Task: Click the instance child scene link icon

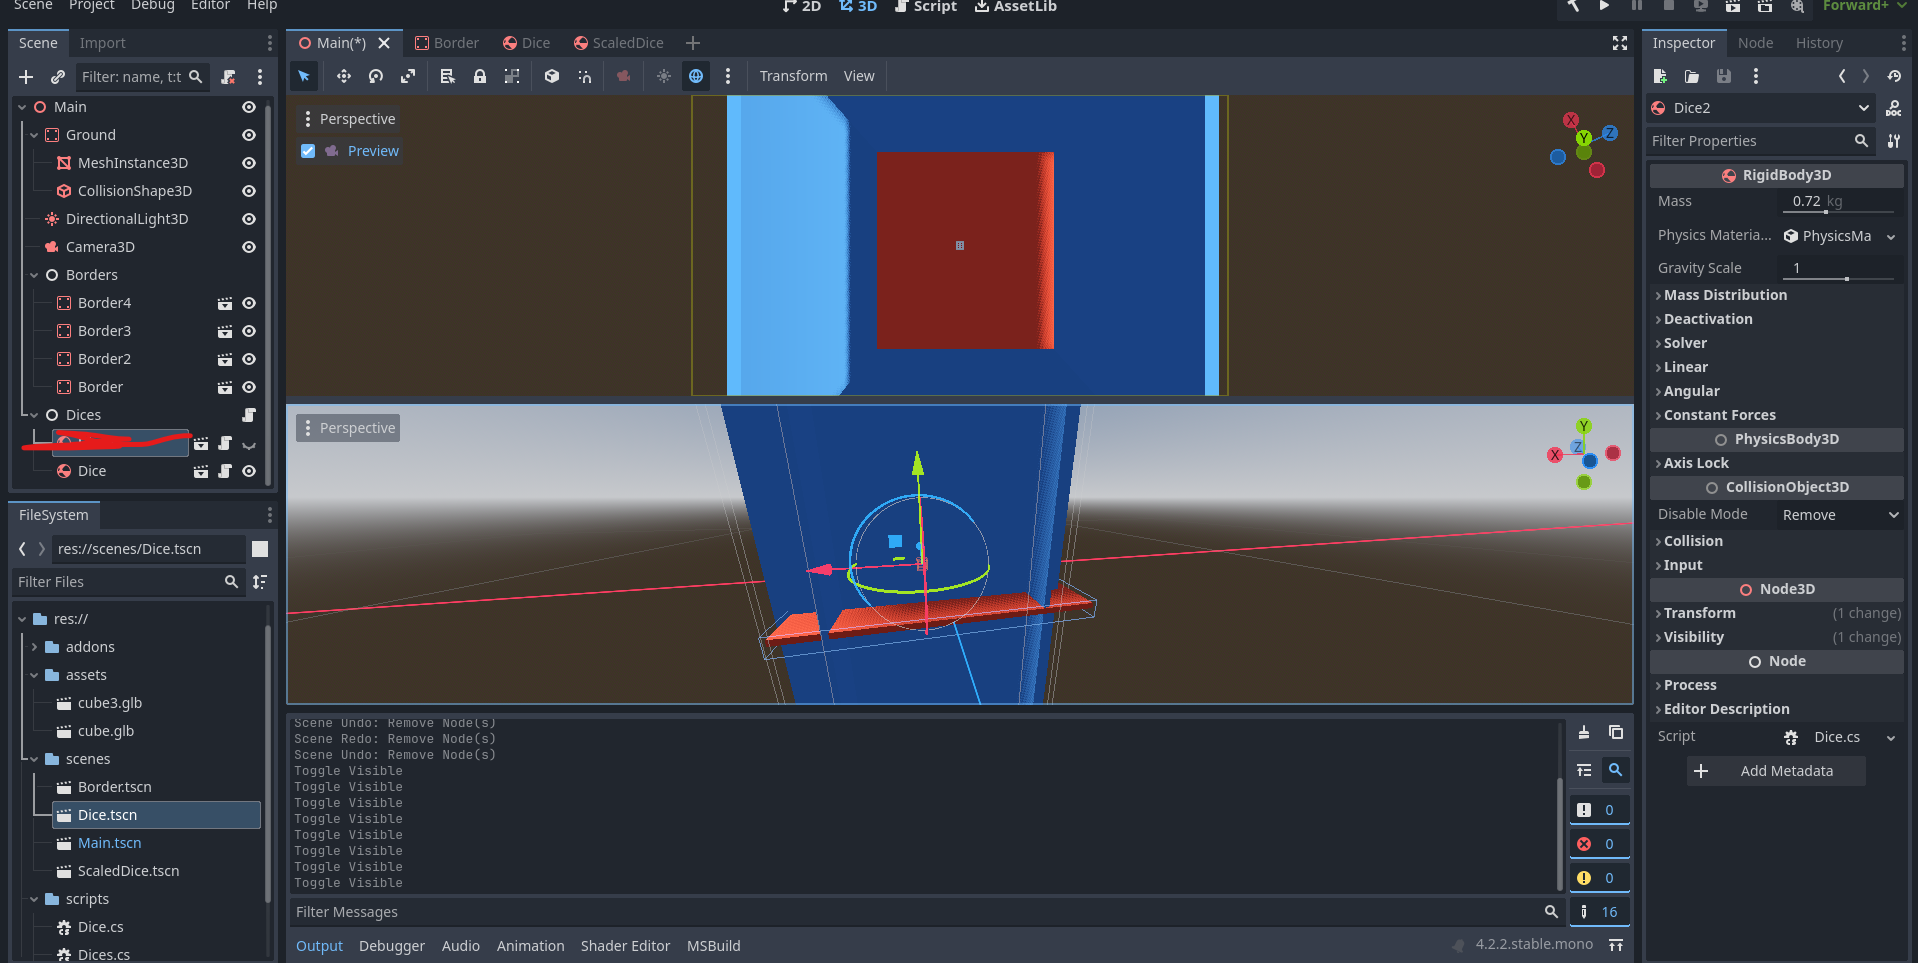Action: (58, 77)
